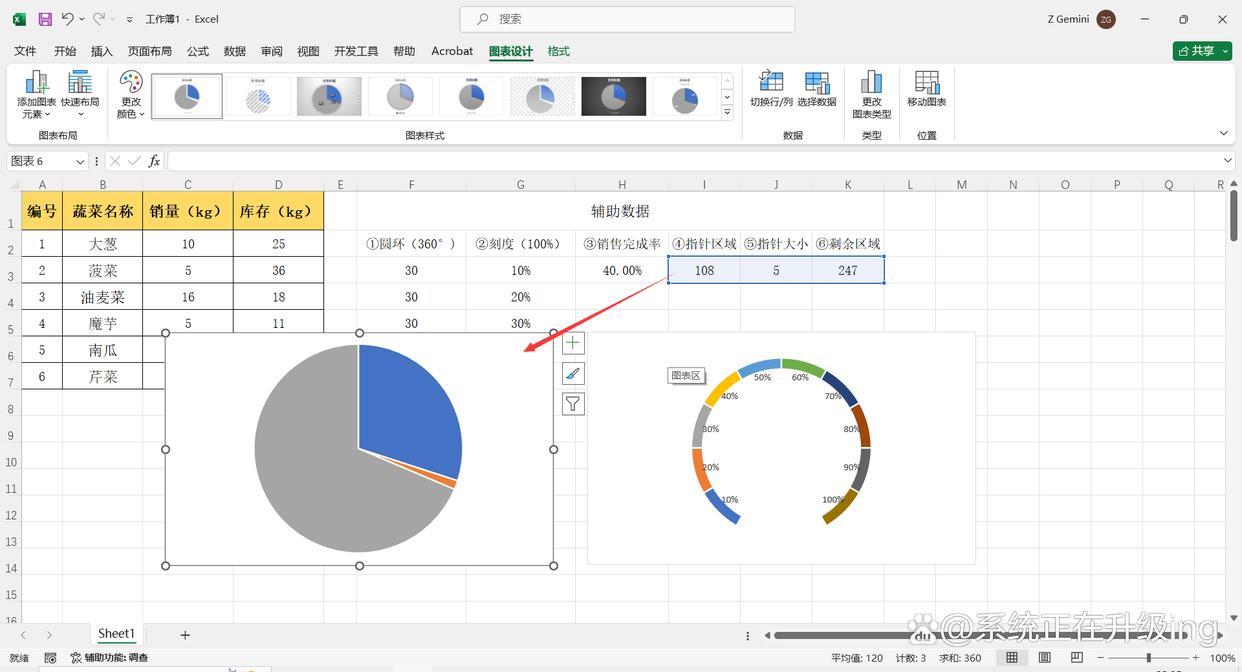Image resolution: width=1242 pixels, height=672 pixels.
Task: Apply the dark background chart style thumbnail
Action: (613, 97)
